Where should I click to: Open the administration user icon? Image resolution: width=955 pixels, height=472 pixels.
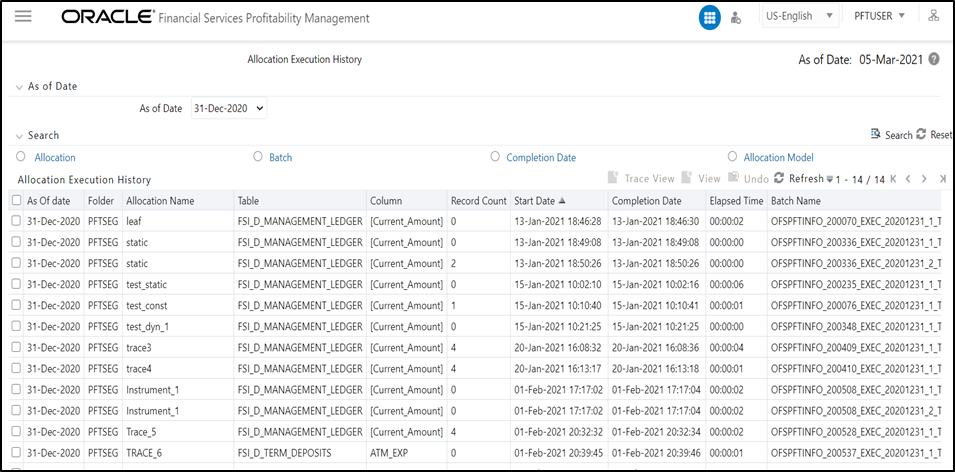[x=736, y=18]
